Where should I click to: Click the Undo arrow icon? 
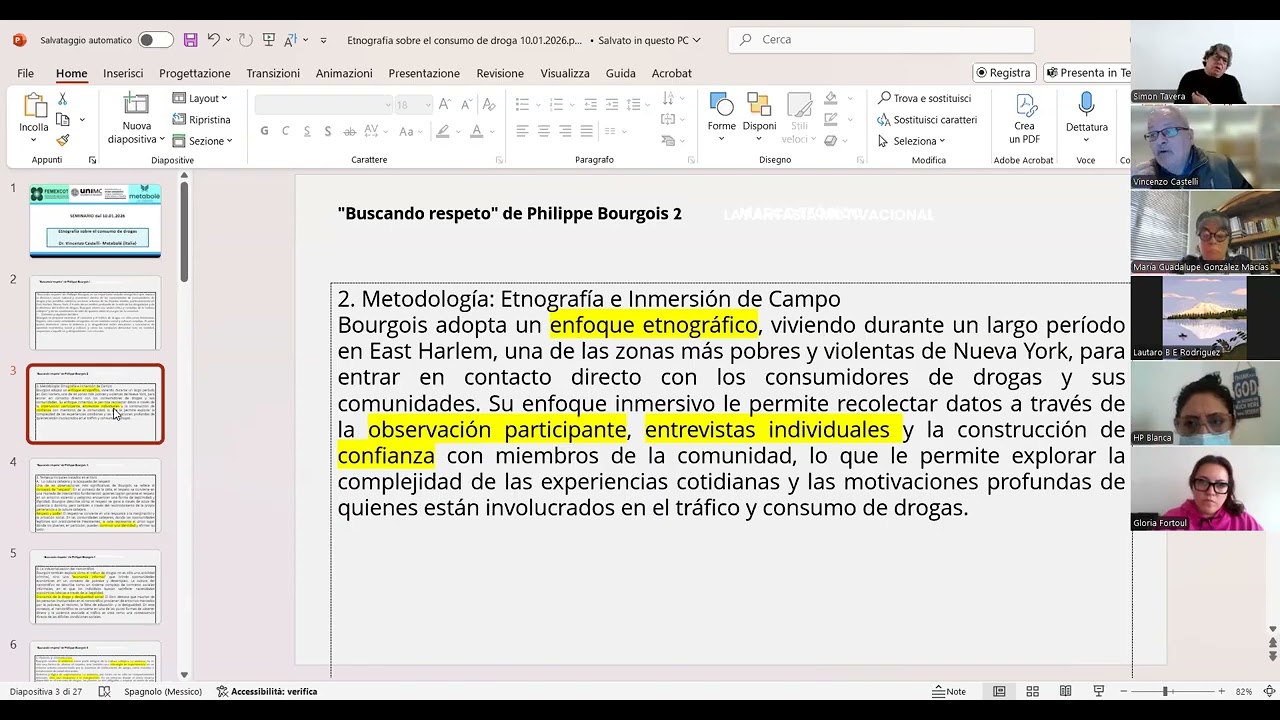tap(213, 40)
